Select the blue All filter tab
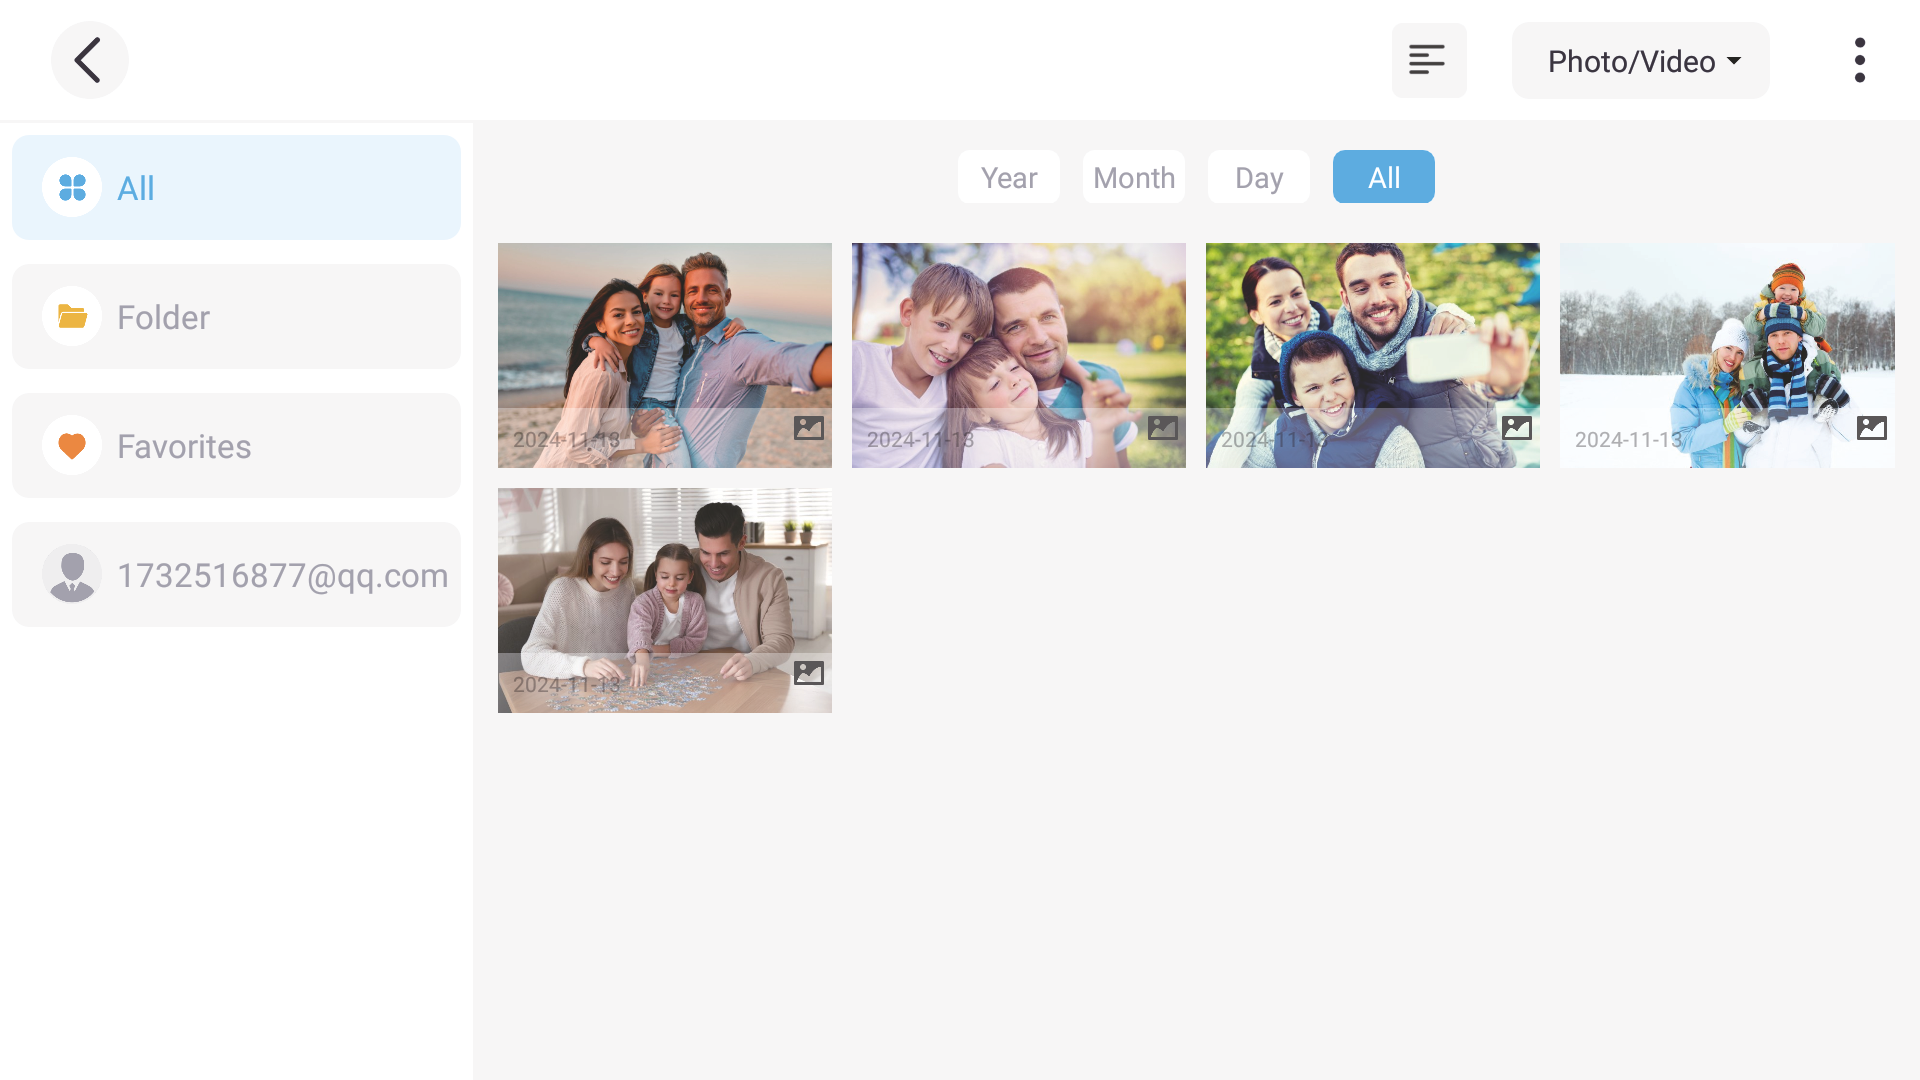Viewport: 1920px width, 1080px height. click(1383, 178)
